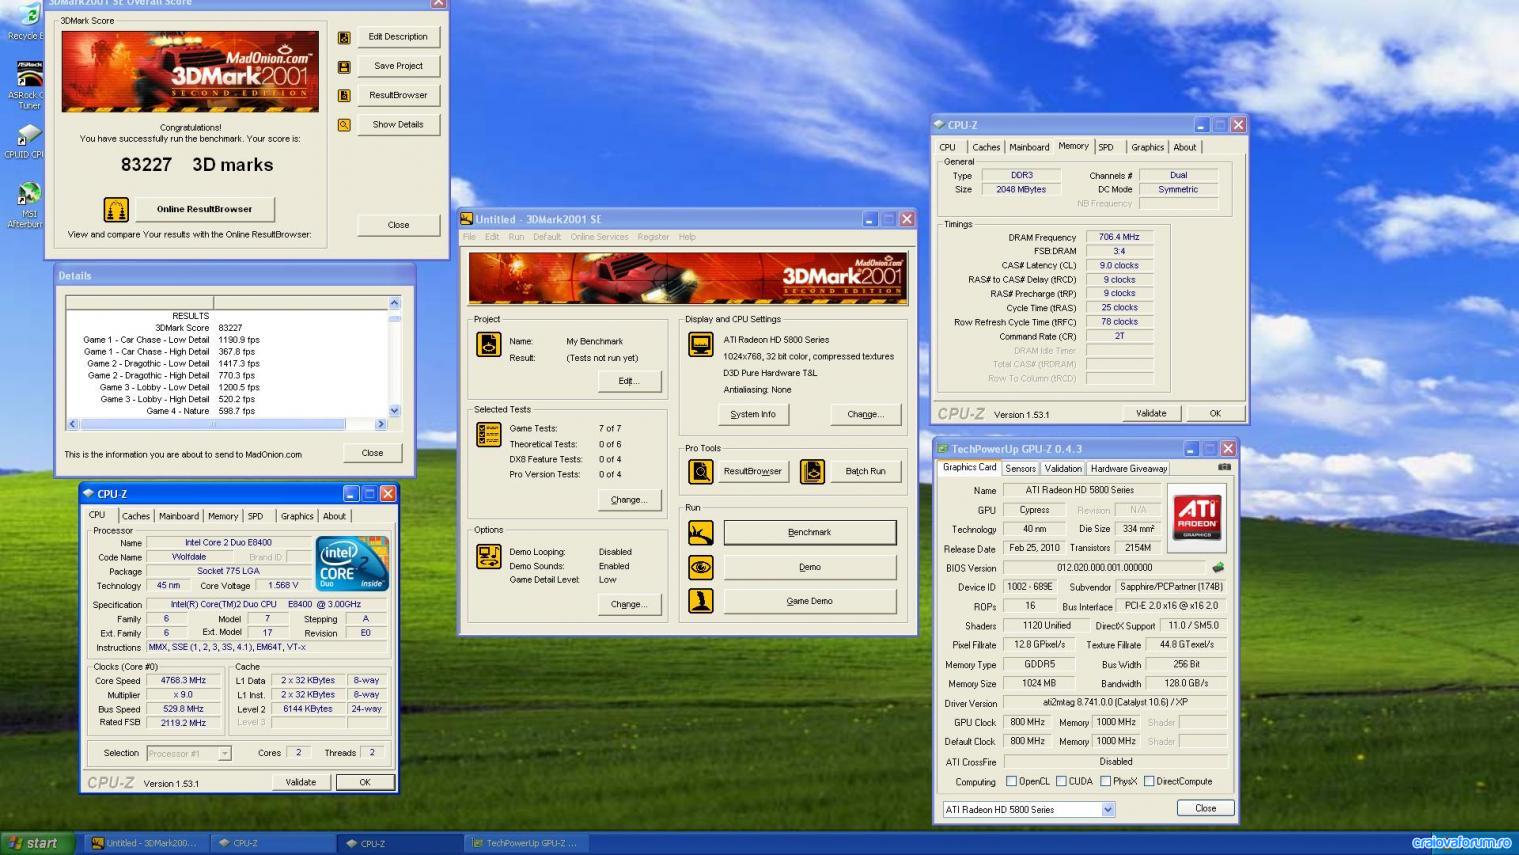Click the Edit... button in Project section
1519x855 pixels.
pos(628,381)
